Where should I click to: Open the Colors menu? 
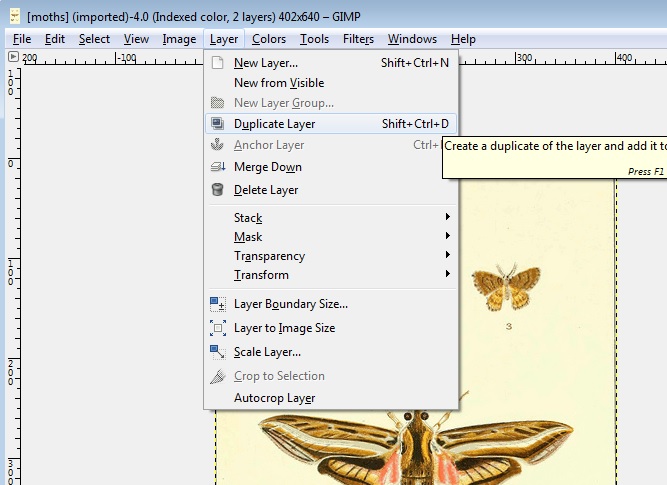(x=268, y=39)
